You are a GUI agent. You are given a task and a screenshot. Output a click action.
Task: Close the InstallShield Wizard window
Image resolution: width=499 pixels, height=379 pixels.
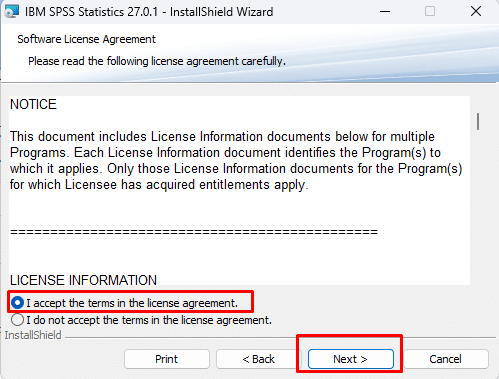point(476,12)
